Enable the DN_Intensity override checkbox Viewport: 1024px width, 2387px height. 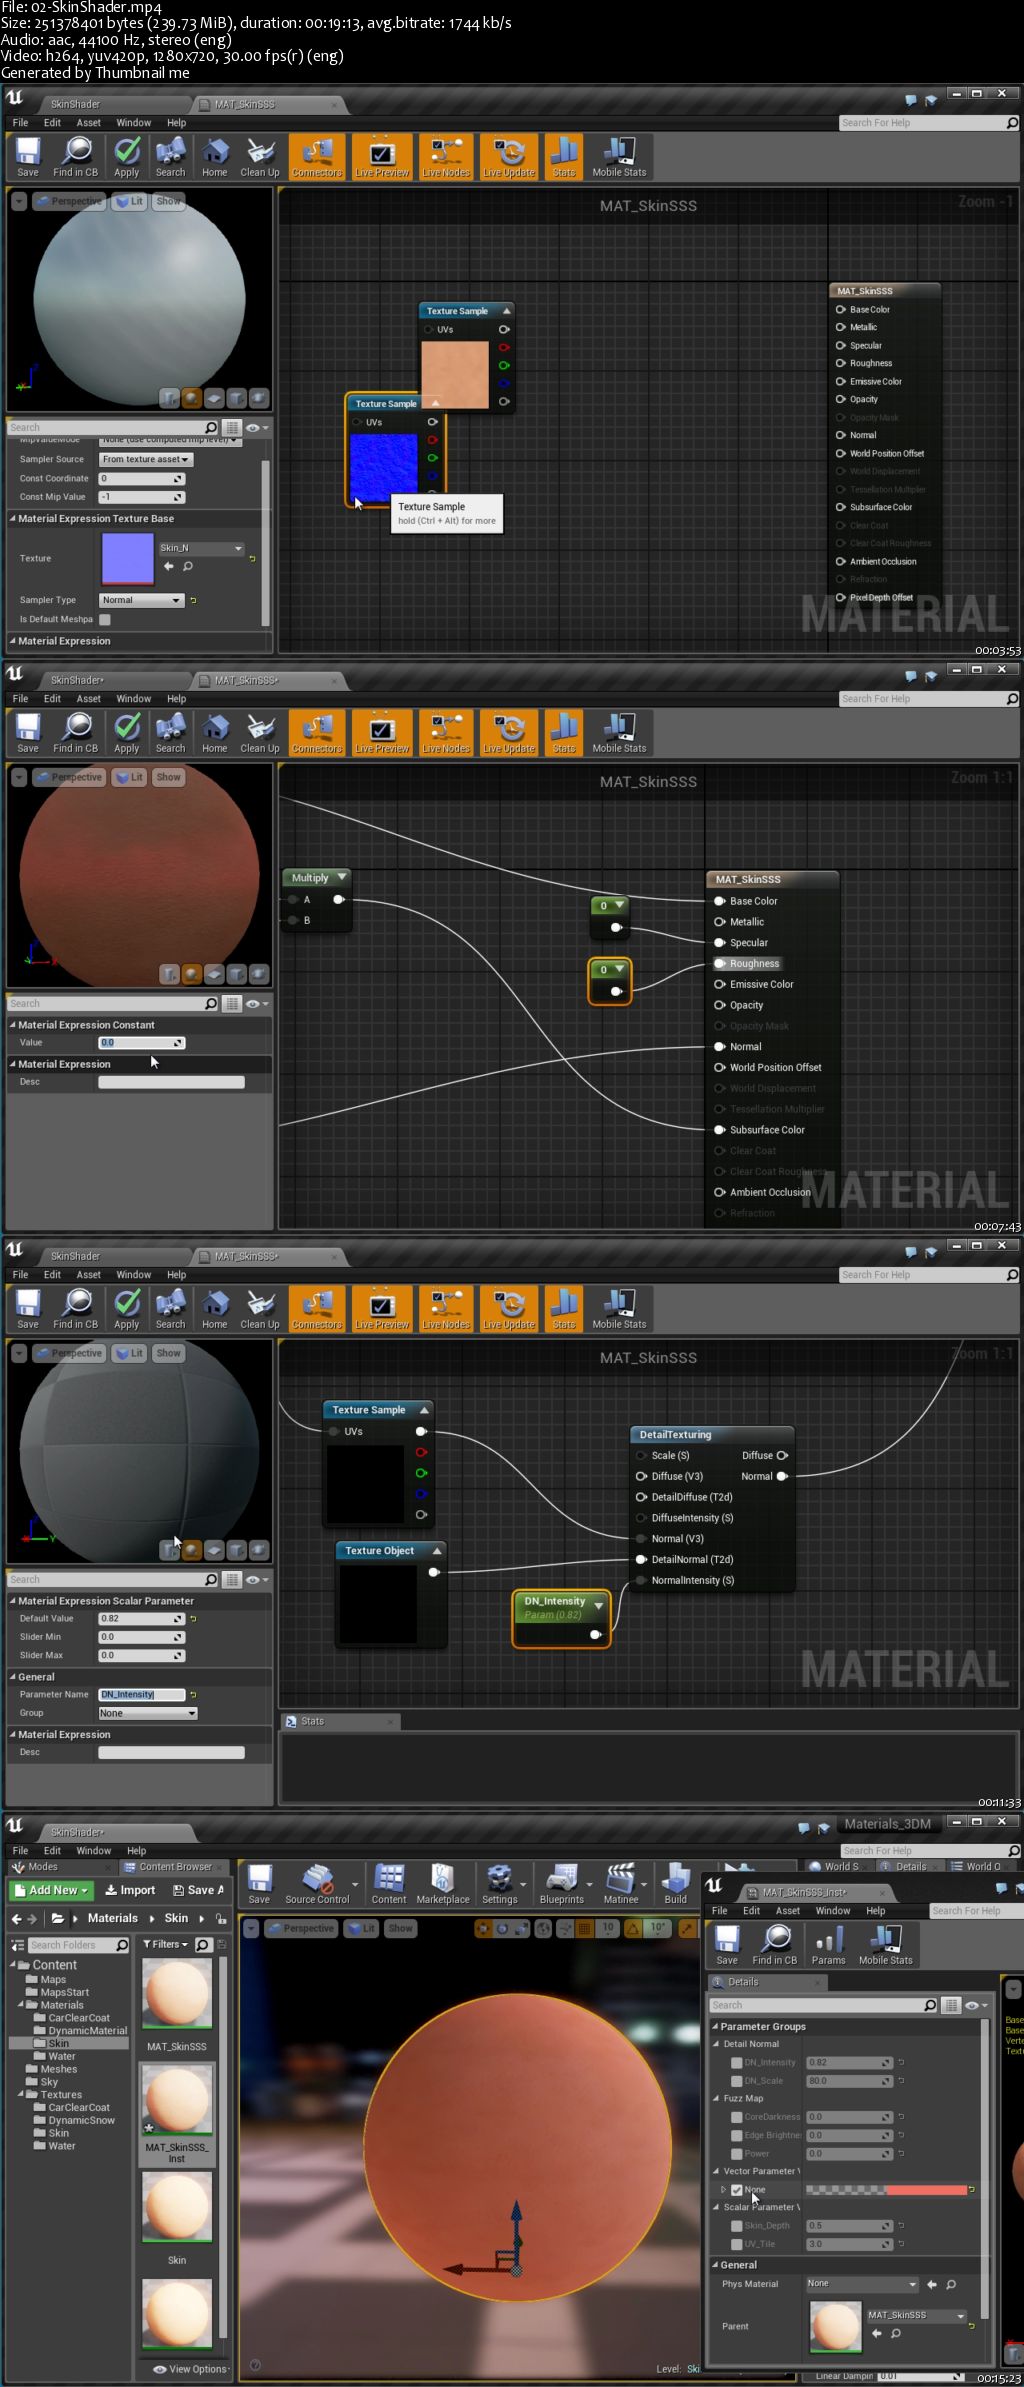pos(736,2062)
